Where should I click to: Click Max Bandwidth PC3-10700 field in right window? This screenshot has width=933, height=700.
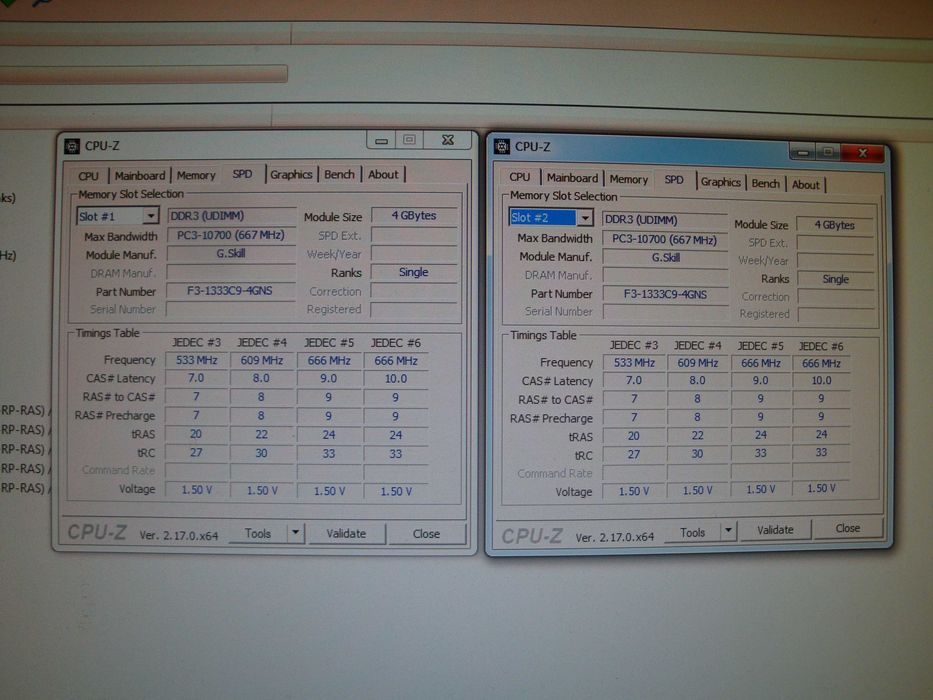[665, 239]
